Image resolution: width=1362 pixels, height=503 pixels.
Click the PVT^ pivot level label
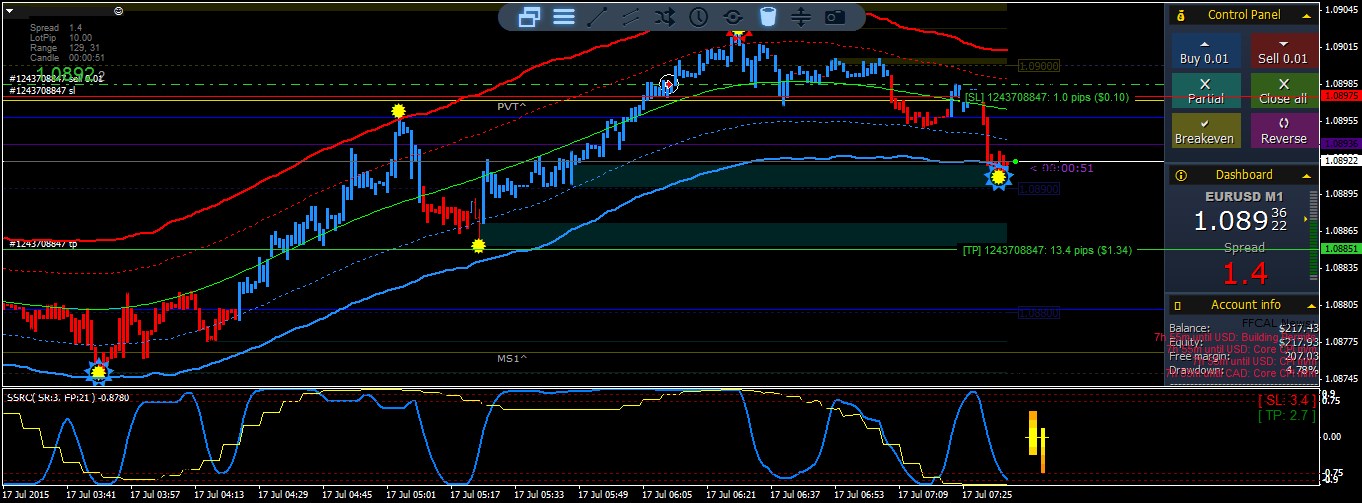pos(511,106)
